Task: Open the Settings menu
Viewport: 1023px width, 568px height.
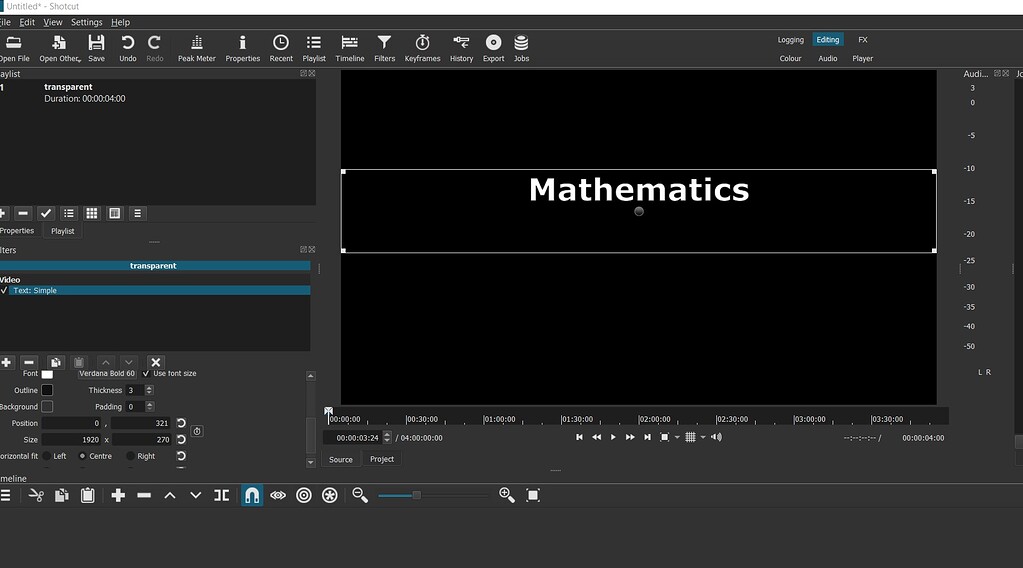Action: point(86,22)
